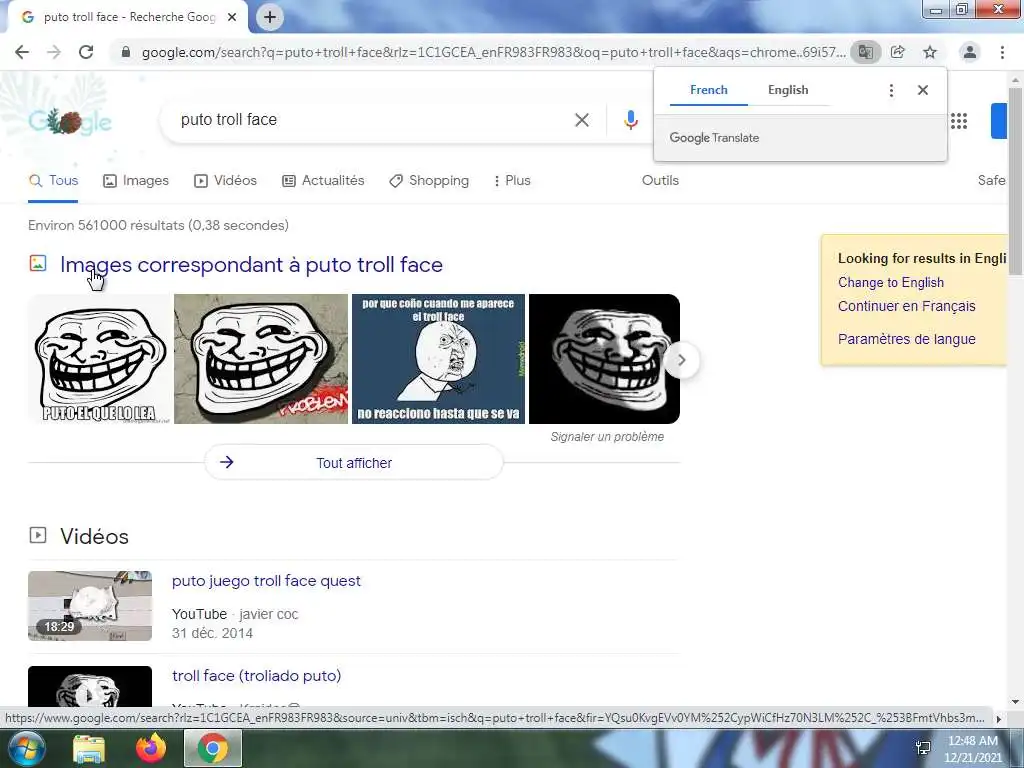Open File Explorer from taskbar

pyautogui.click(x=89, y=749)
